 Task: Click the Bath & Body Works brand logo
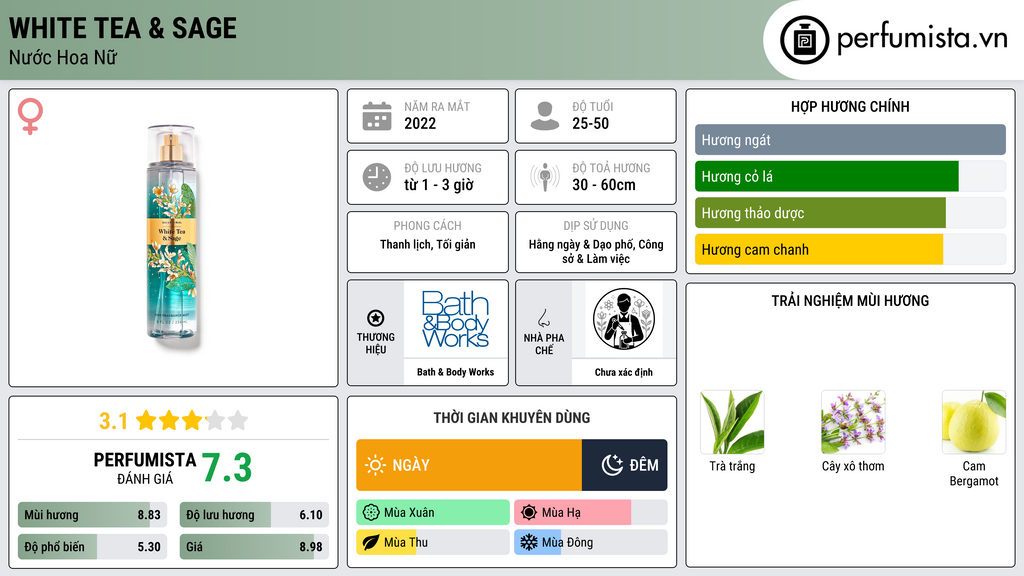point(455,319)
